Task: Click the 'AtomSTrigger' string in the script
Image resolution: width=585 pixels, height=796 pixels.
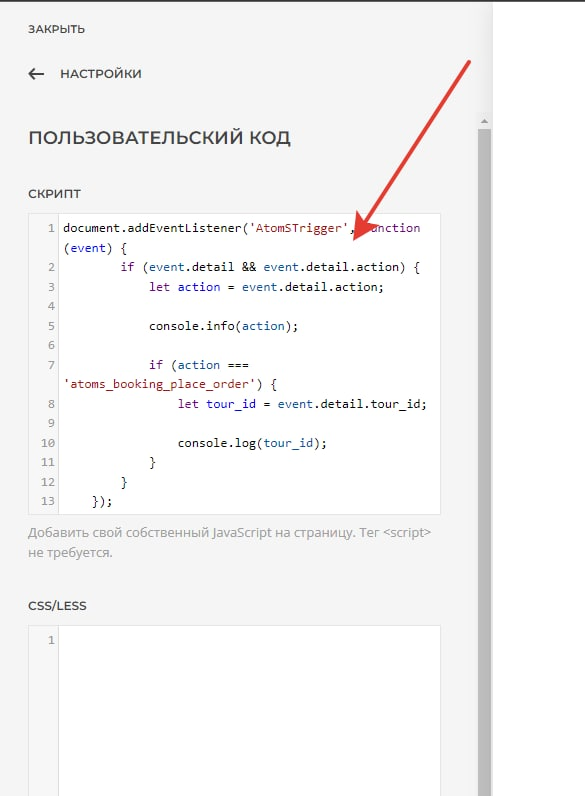Action: click(298, 228)
